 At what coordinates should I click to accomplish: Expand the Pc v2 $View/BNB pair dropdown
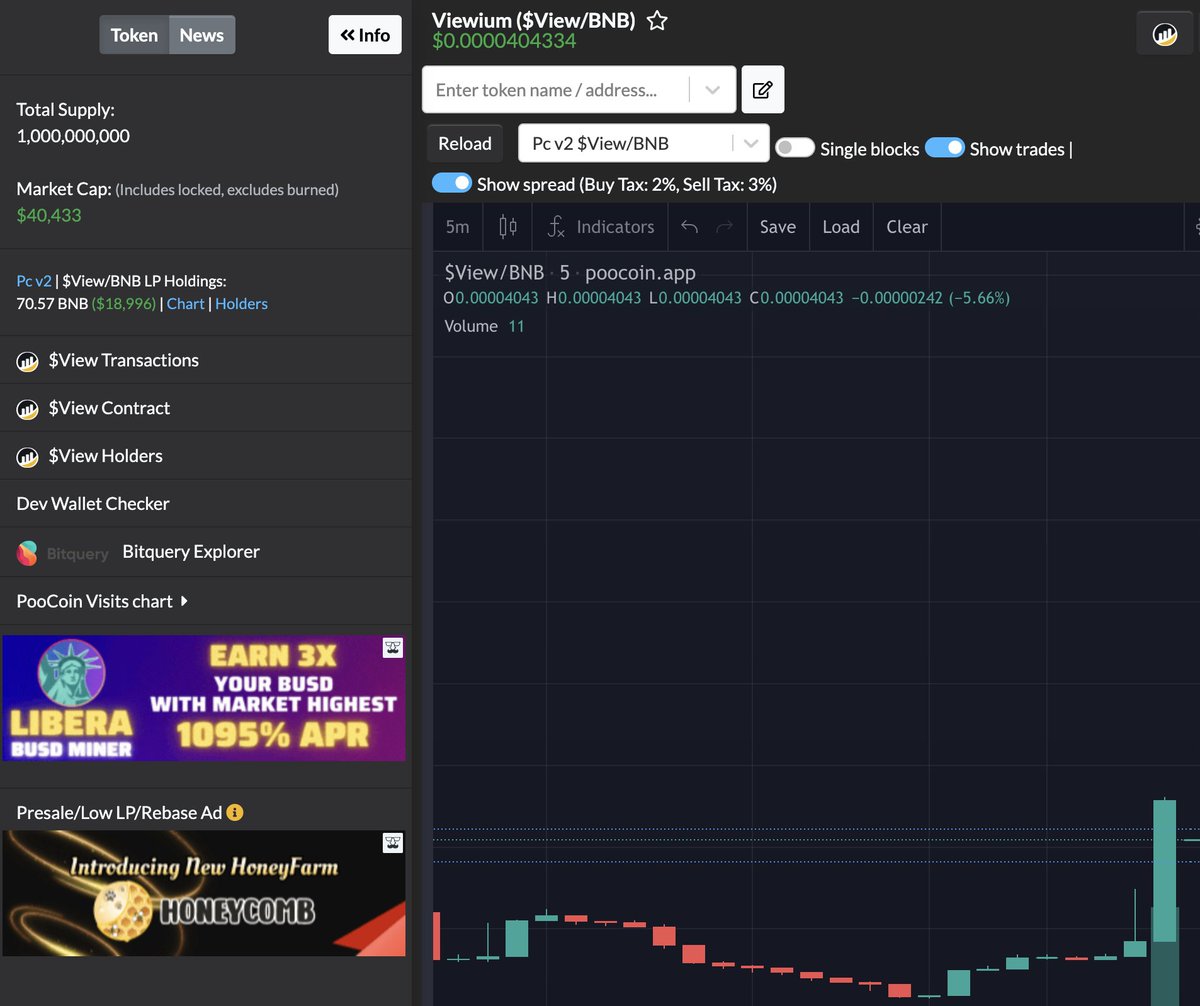pos(750,143)
